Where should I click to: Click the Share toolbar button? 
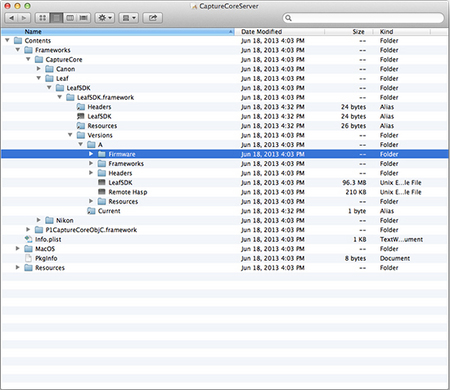[153, 18]
